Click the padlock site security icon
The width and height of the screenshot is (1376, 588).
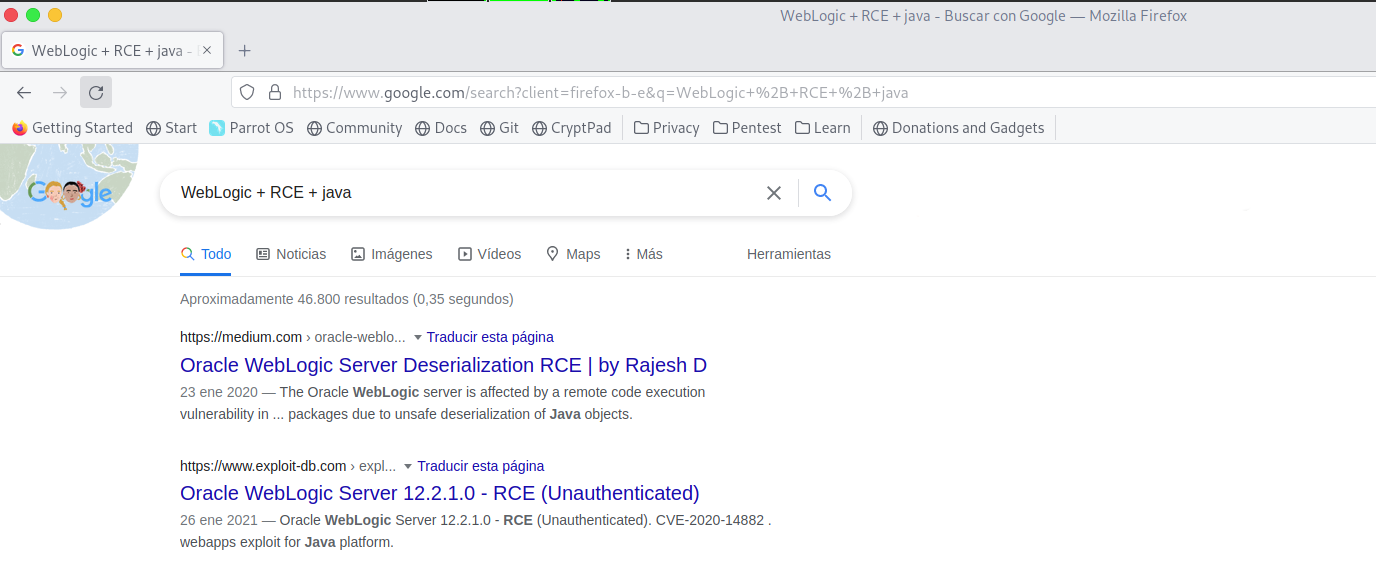coord(275,93)
